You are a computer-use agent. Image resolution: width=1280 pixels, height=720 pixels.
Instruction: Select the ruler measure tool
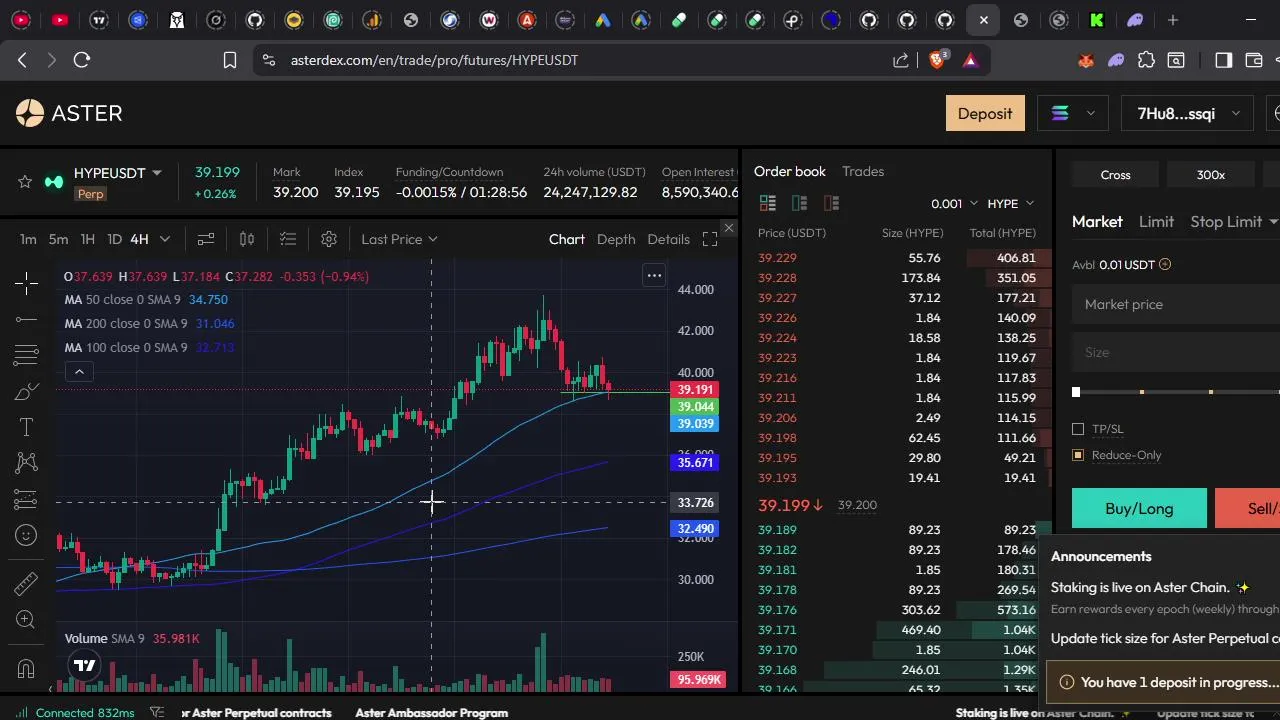26,583
